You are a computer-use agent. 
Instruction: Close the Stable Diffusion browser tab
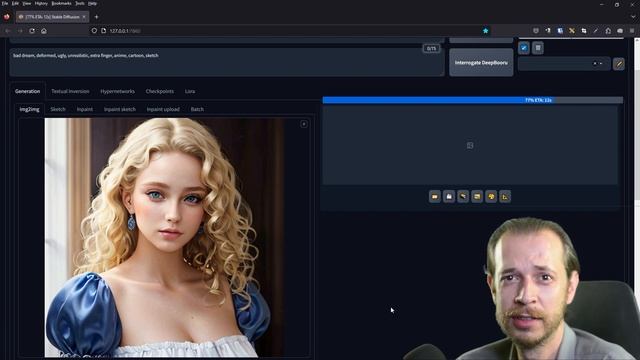[84, 17]
